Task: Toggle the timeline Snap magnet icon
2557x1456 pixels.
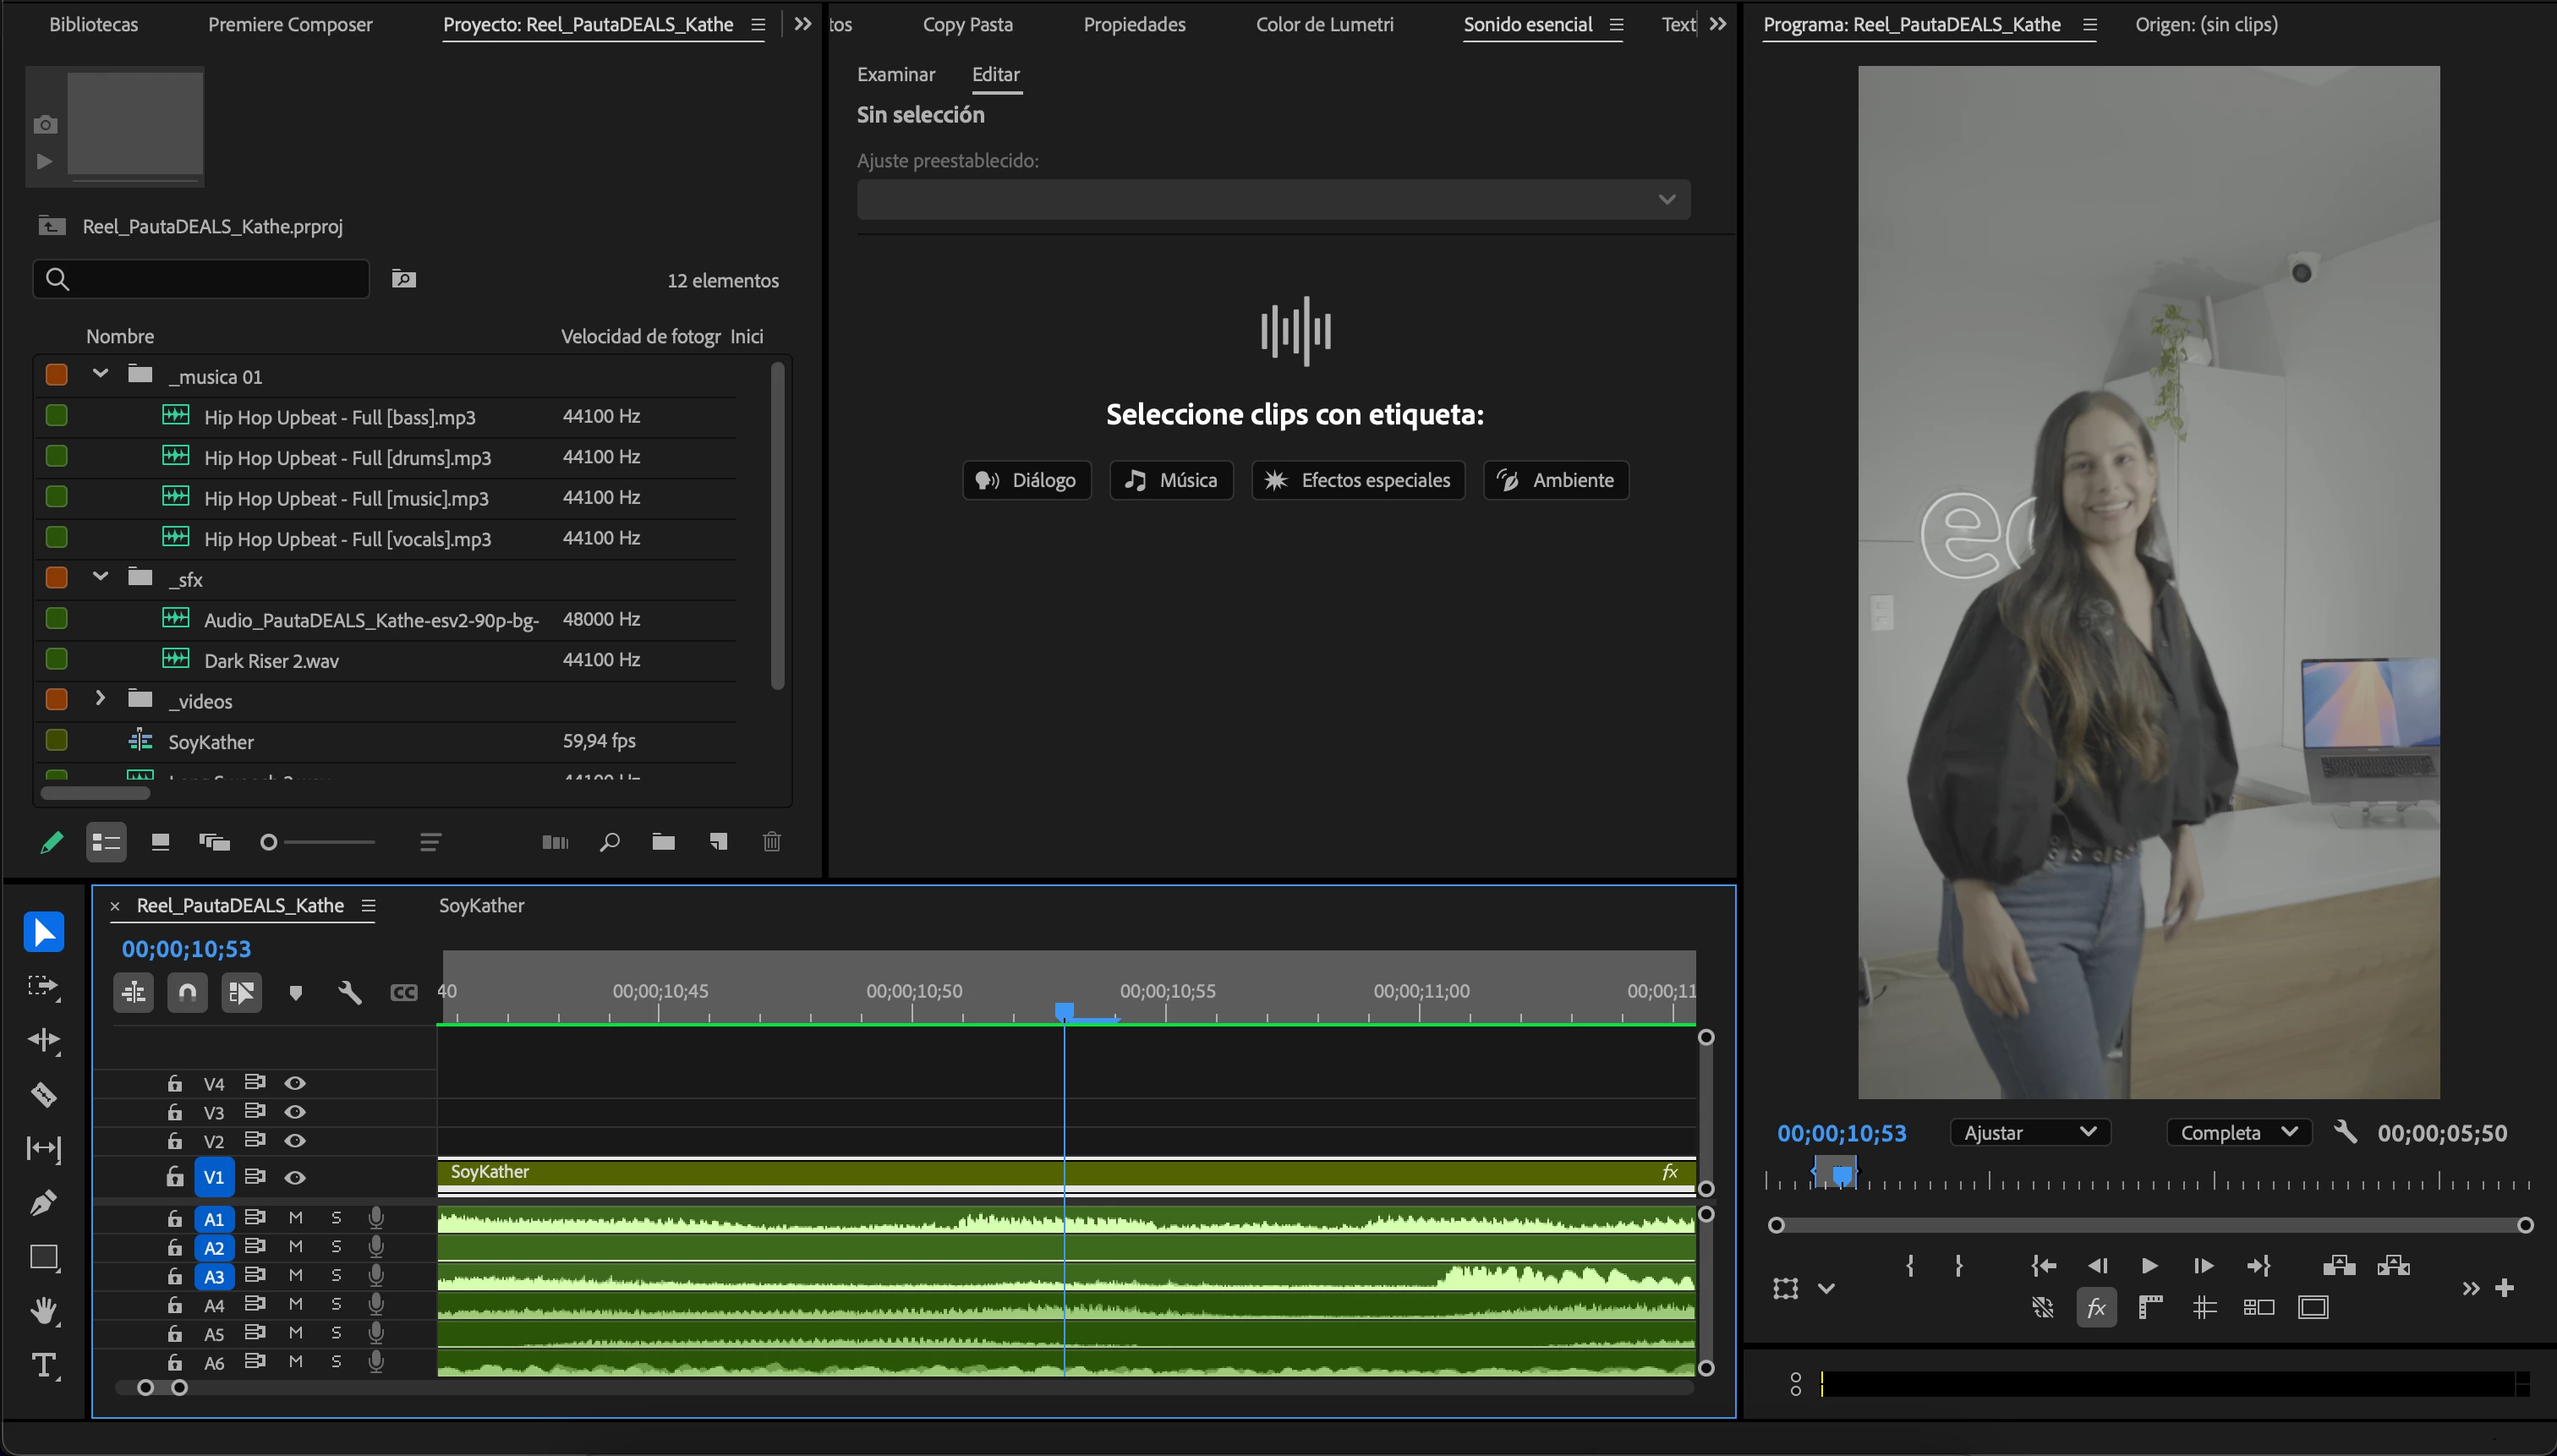Action: pos(187,992)
